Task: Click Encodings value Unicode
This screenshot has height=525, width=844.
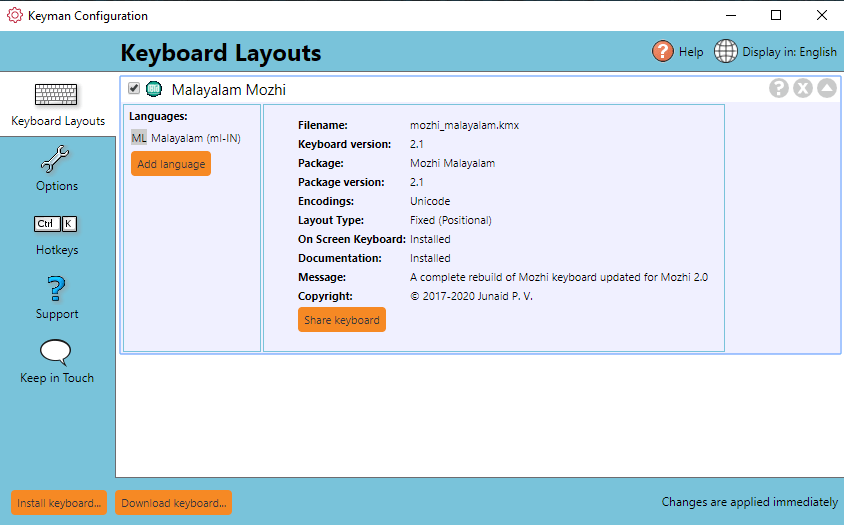Action: click(x=430, y=201)
